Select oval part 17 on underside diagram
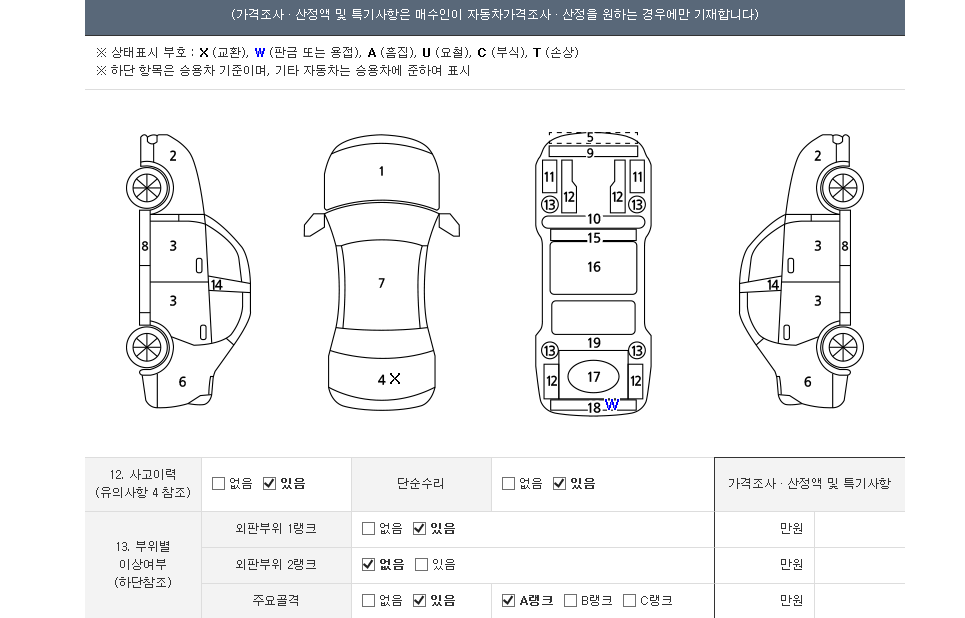Image resolution: width=965 pixels, height=618 pixels. point(593,377)
